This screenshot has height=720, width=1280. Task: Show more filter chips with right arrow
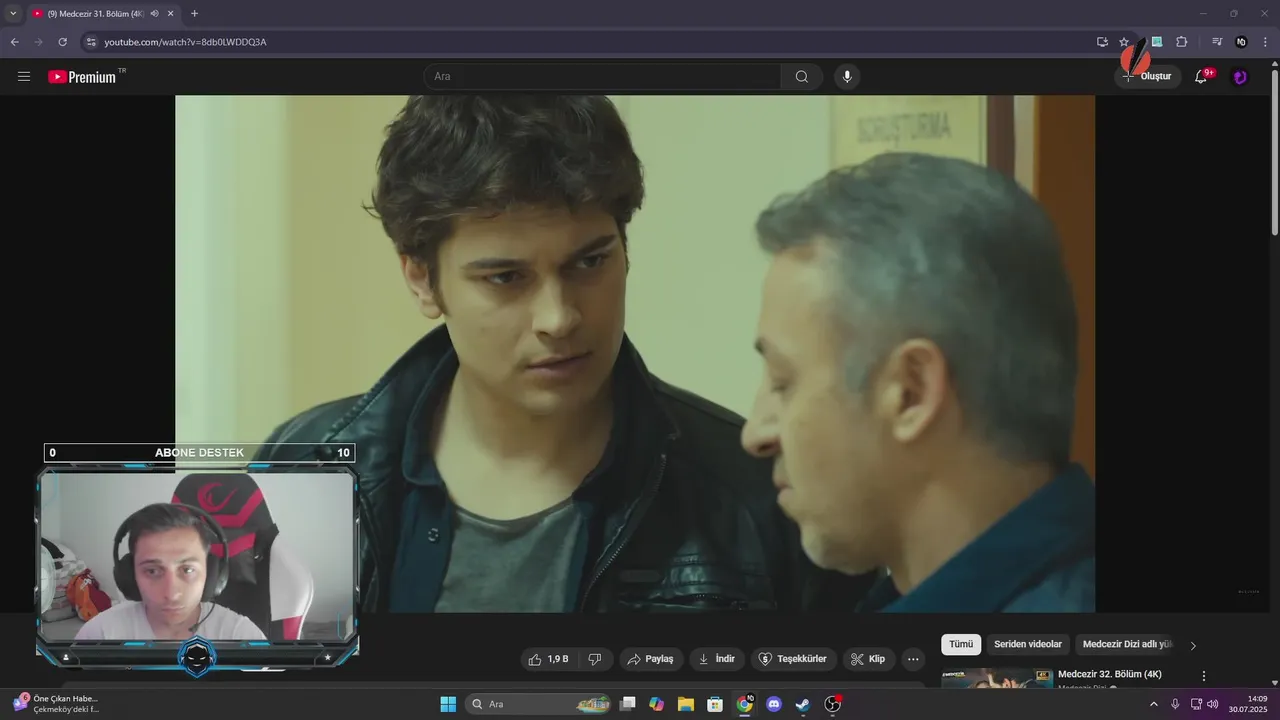tap(1193, 646)
